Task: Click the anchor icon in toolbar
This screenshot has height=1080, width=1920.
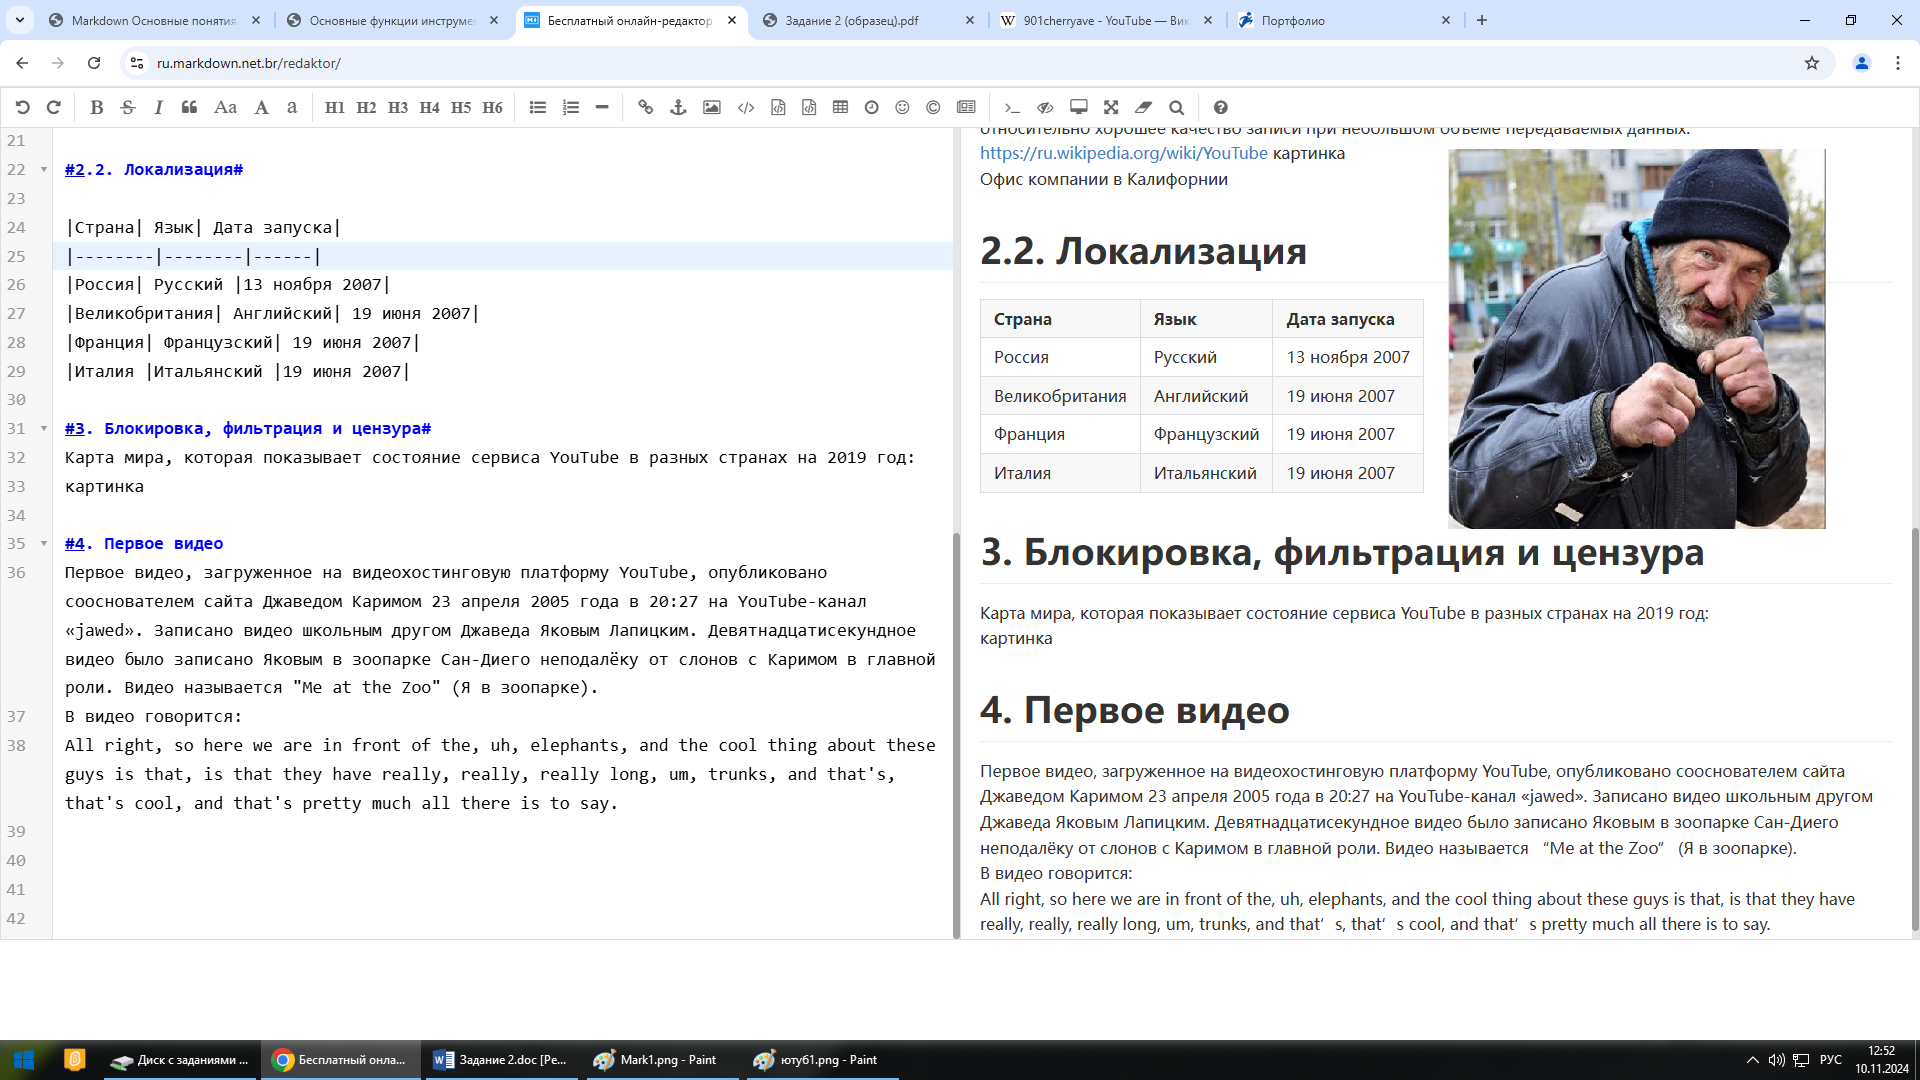Action: coord(678,107)
